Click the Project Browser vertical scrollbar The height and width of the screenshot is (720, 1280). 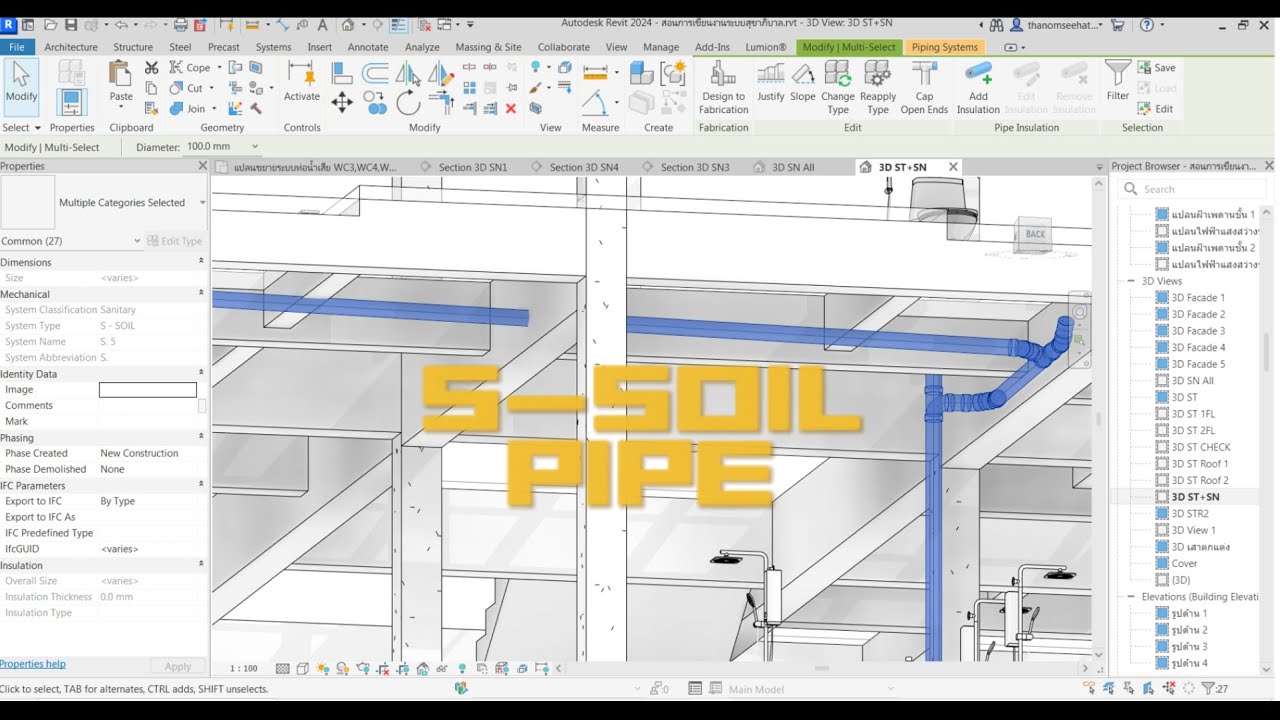1267,352
